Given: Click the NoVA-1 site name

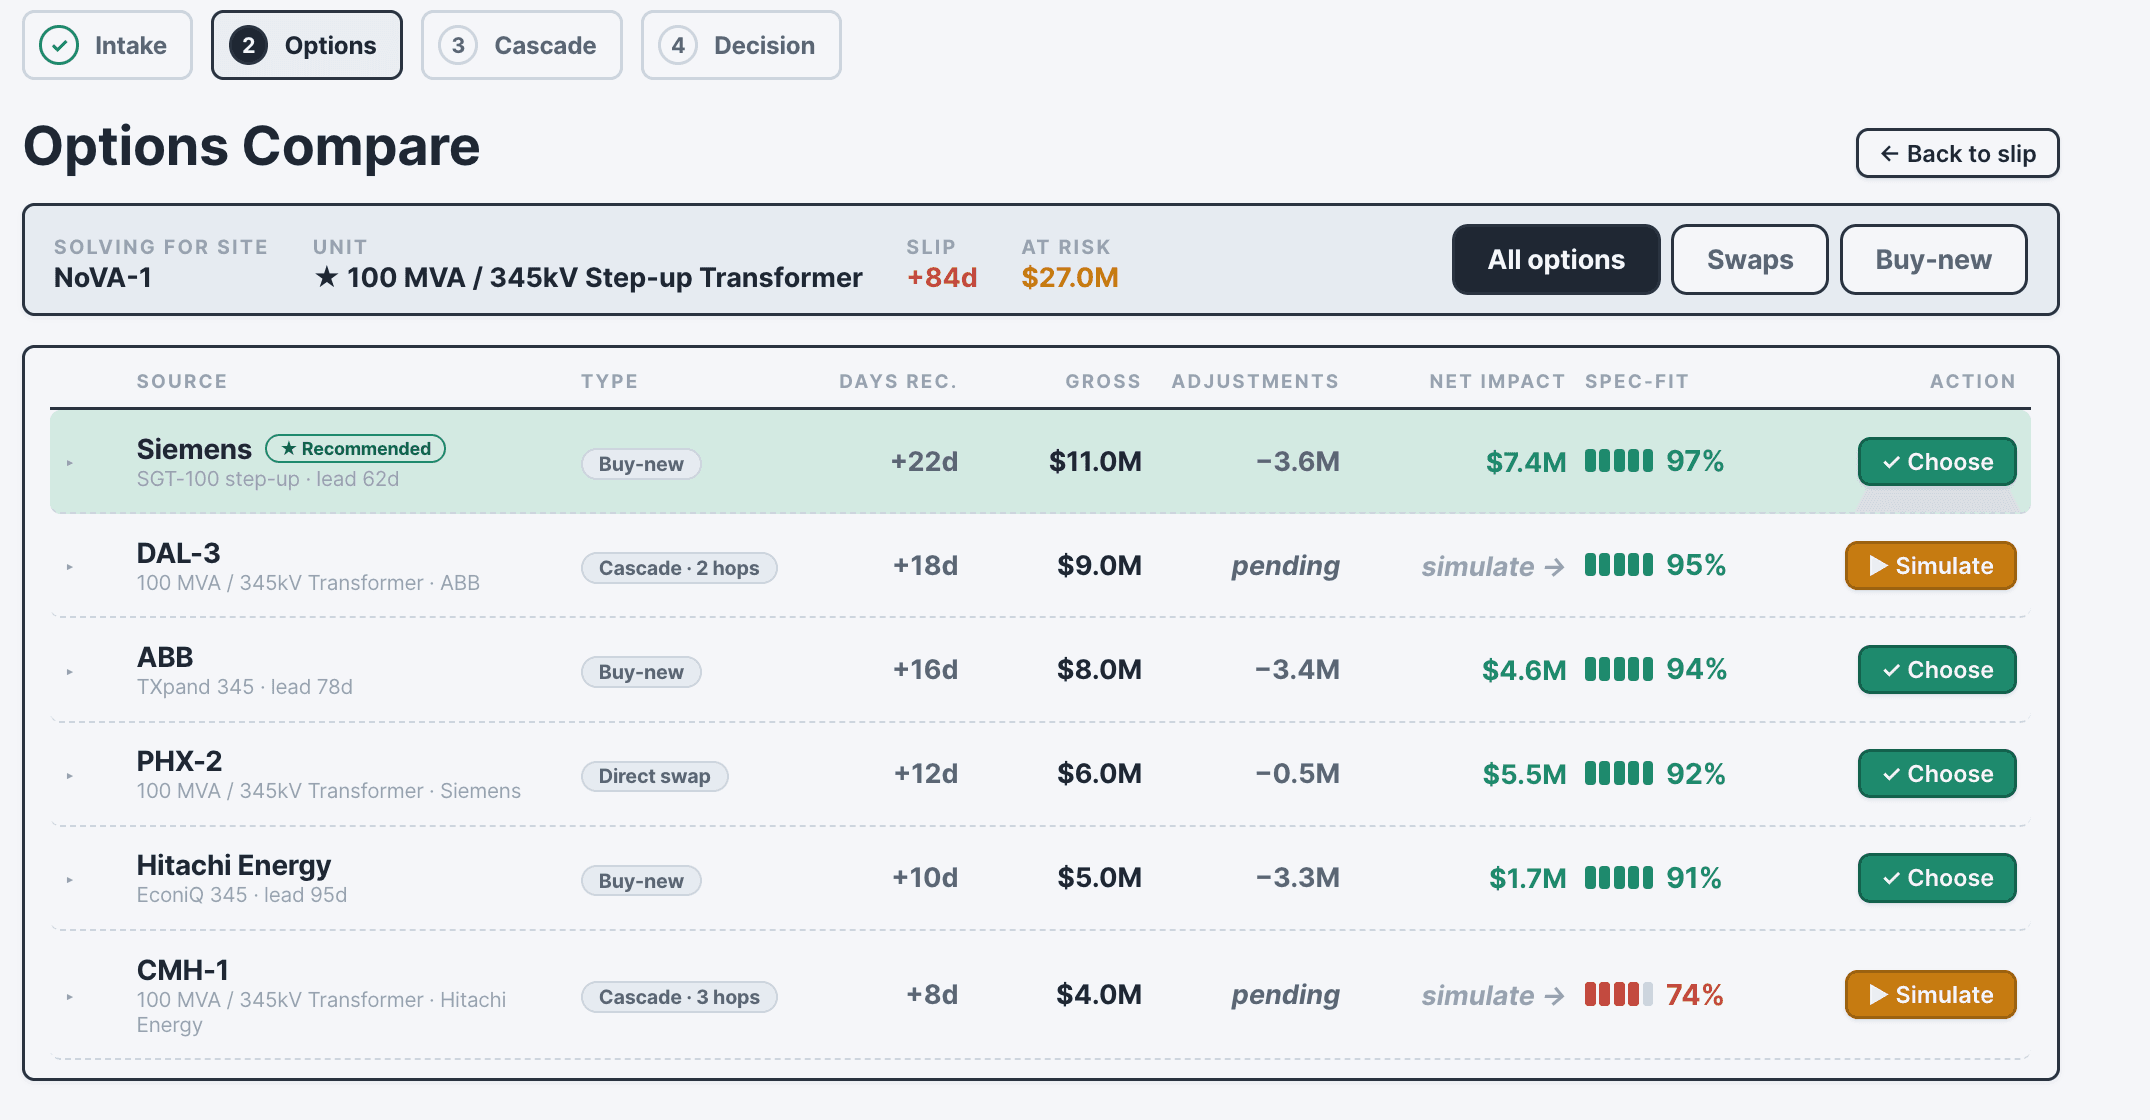Looking at the screenshot, I should tap(103, 277).
